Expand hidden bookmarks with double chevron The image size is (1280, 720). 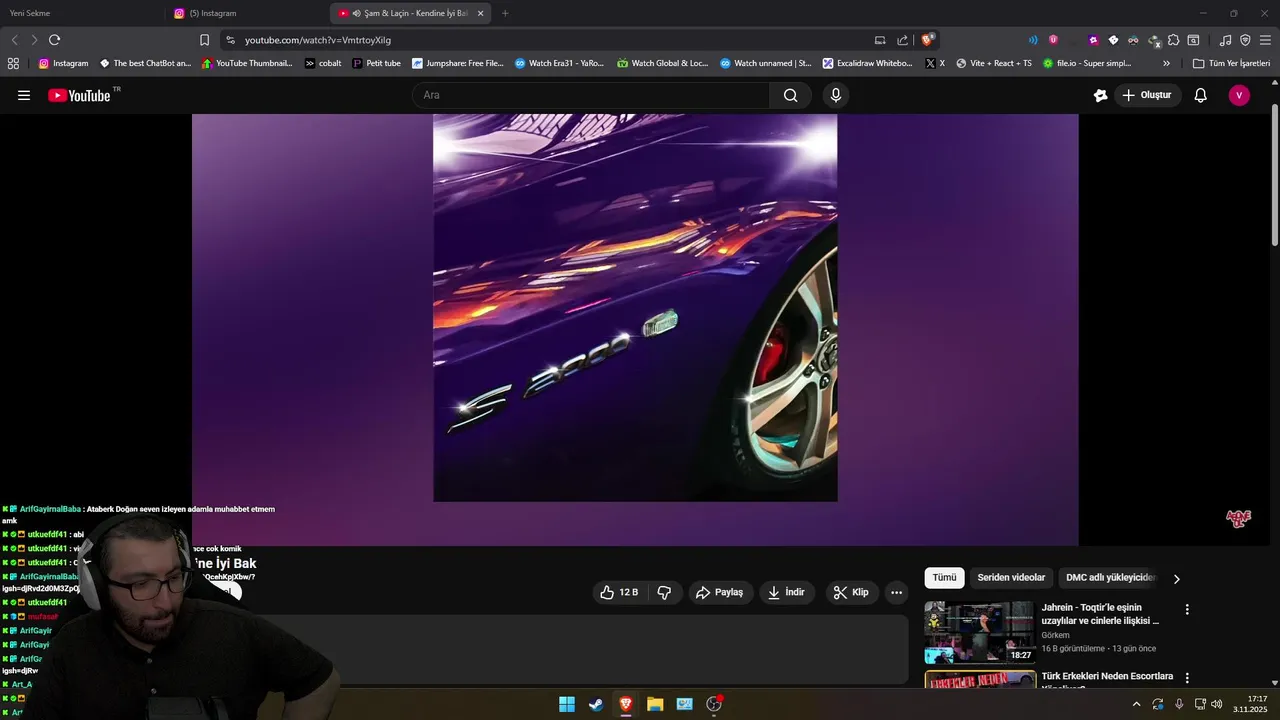coord(1167,63)
